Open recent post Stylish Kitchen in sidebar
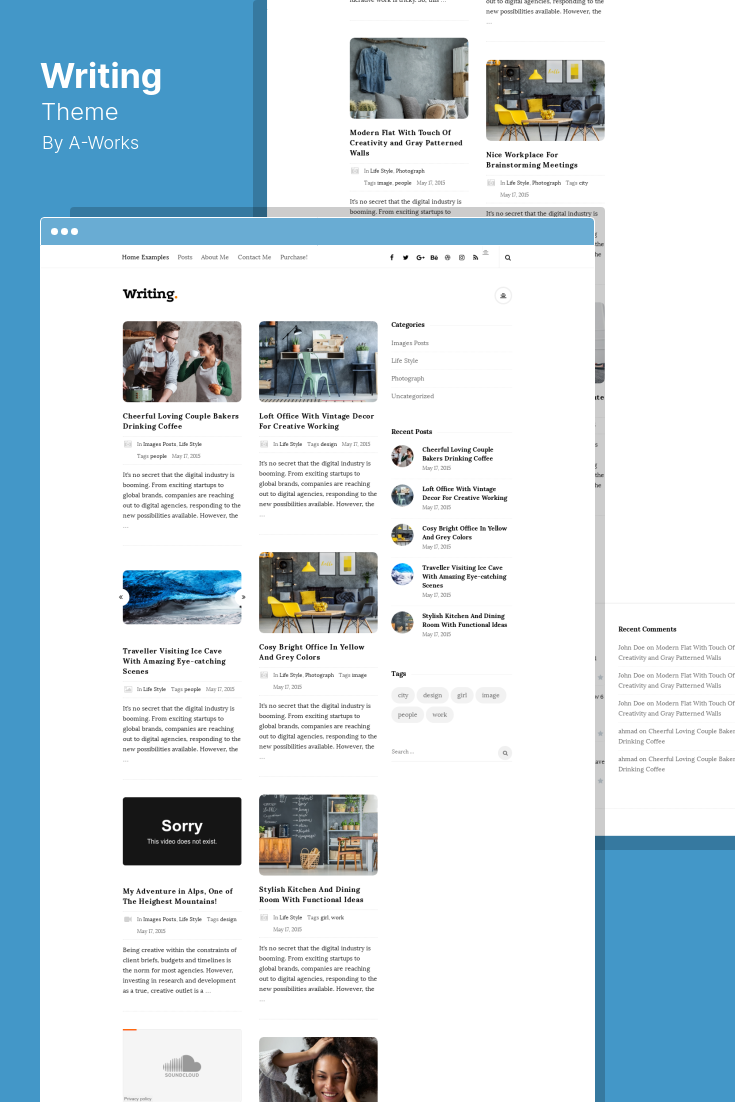735x1102 pixels. click(464, 621)
